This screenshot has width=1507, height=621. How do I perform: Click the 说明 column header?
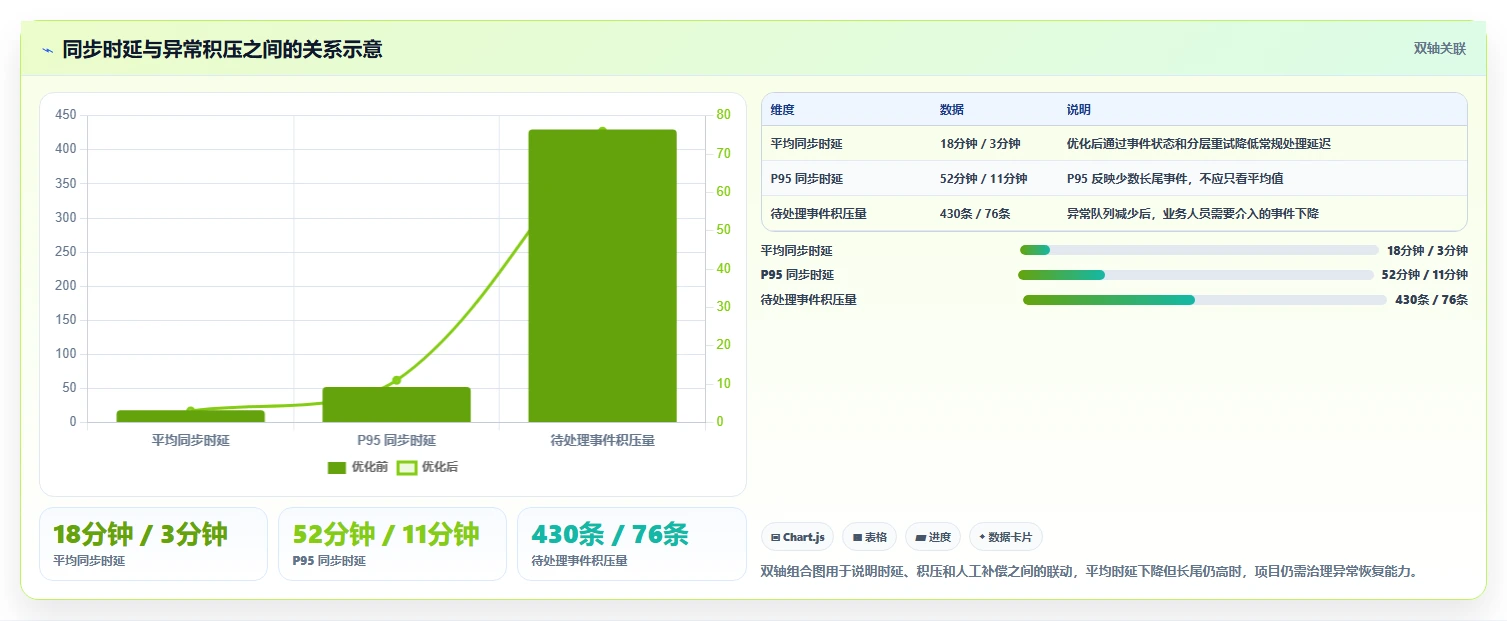(1079, 110)
